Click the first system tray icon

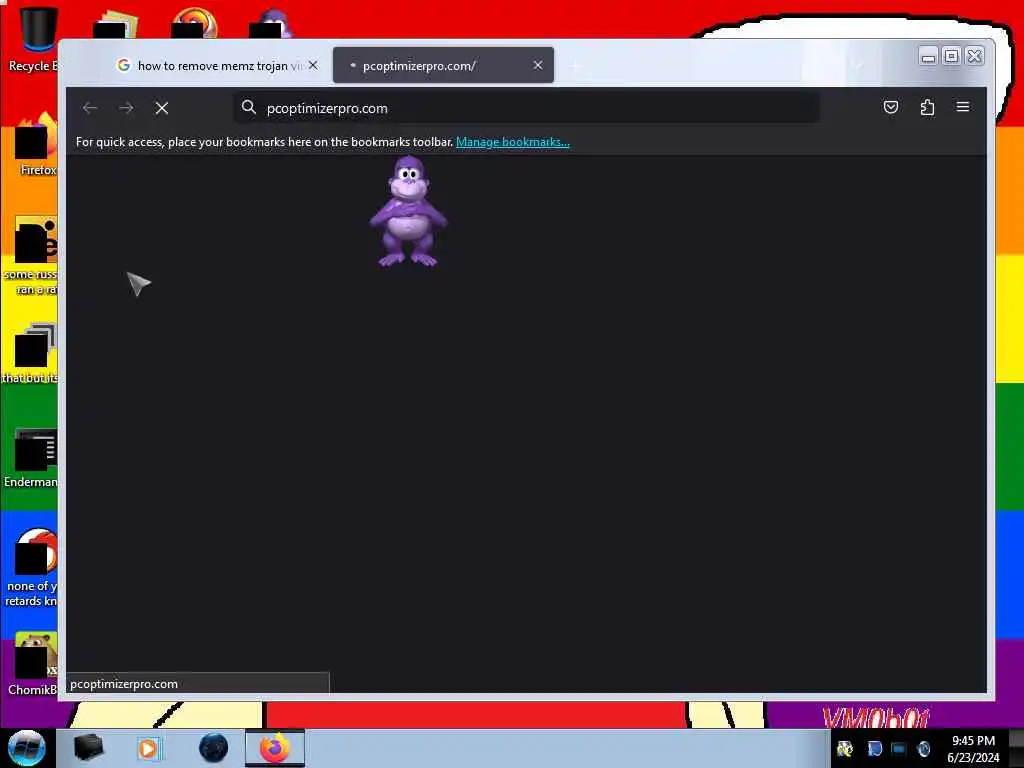click(x=845, y=748)
